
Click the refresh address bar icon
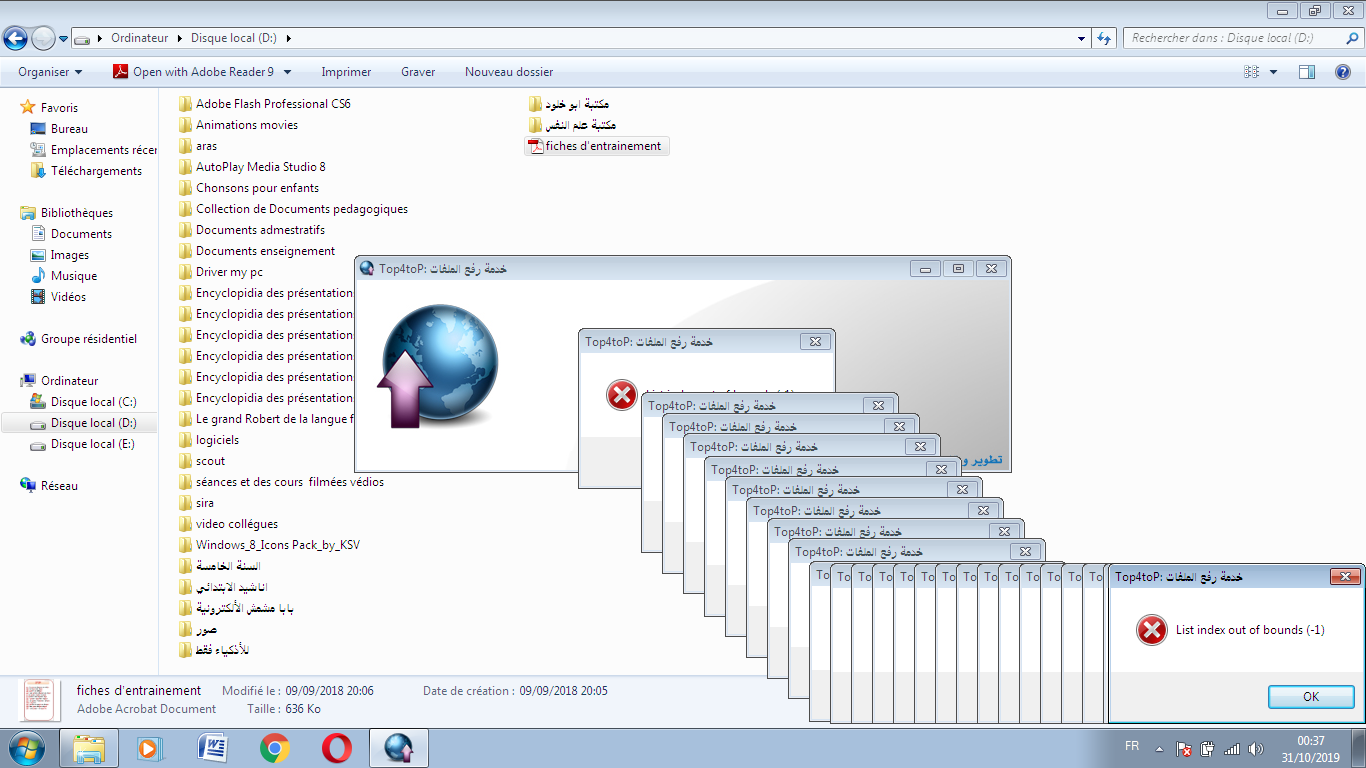coord(1104,38)
